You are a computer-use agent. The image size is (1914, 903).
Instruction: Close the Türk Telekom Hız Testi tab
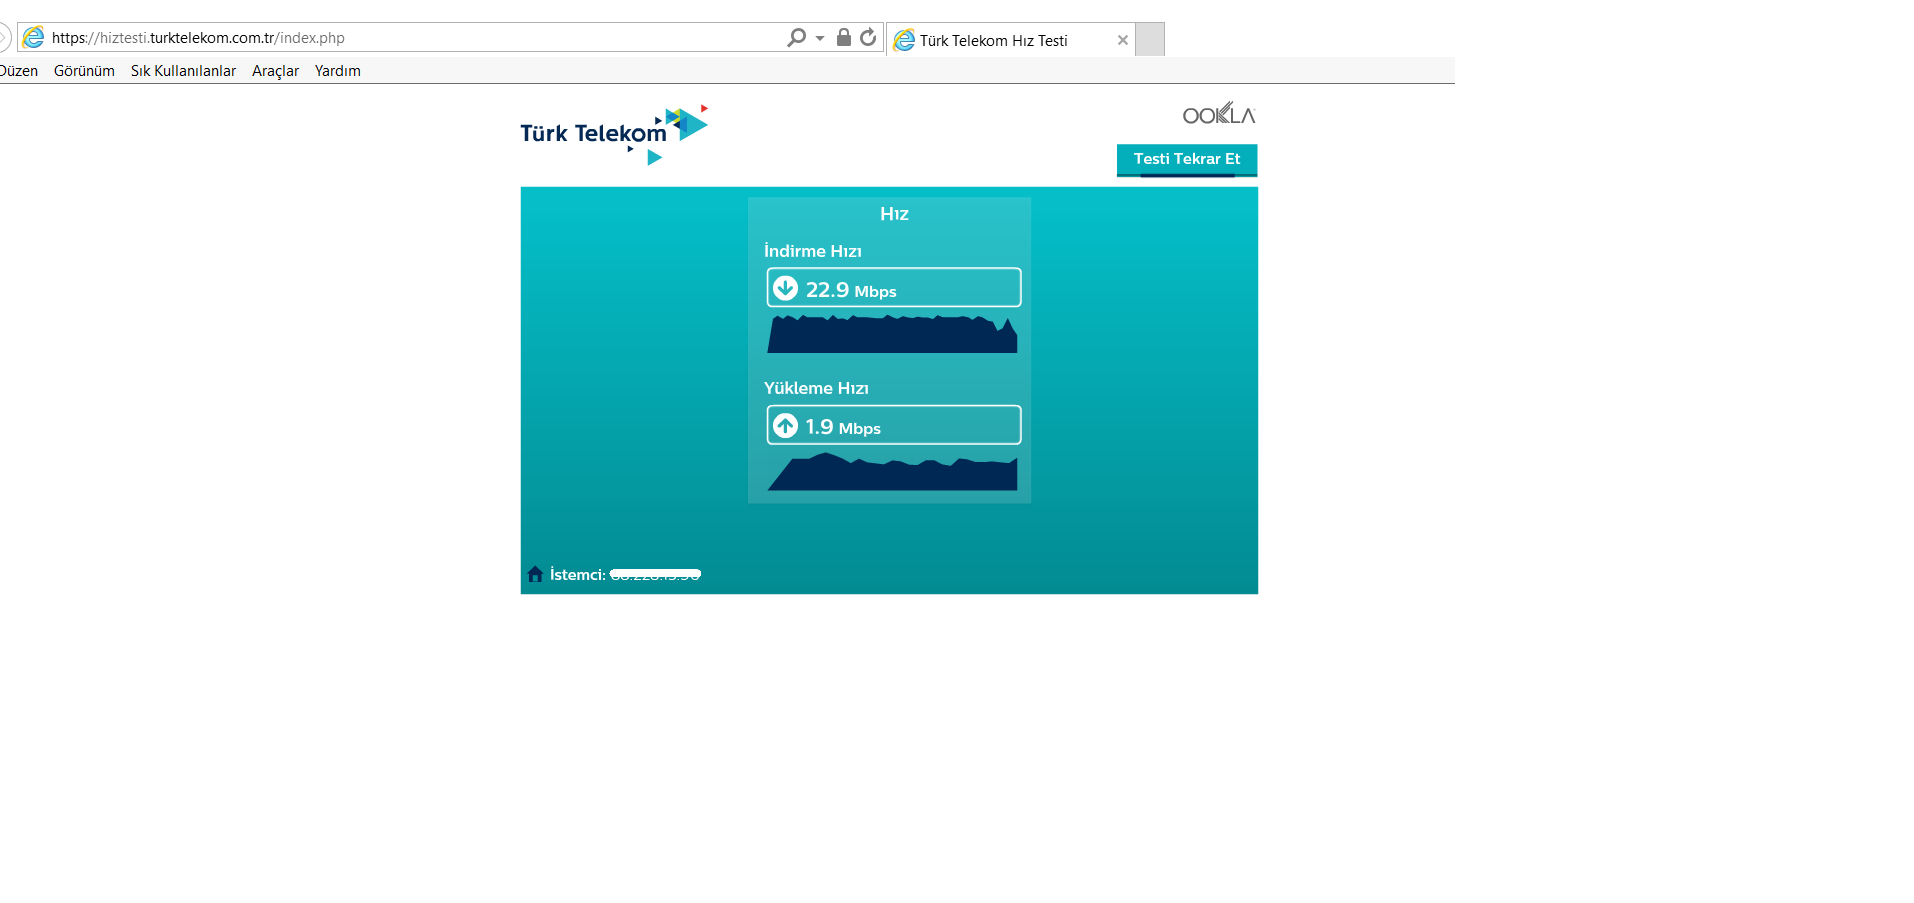coord(1122,41)
